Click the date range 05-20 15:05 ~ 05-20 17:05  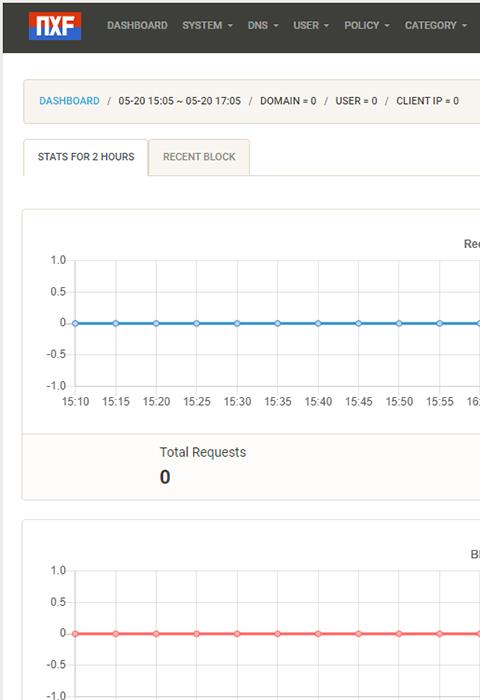click(179, 101)
